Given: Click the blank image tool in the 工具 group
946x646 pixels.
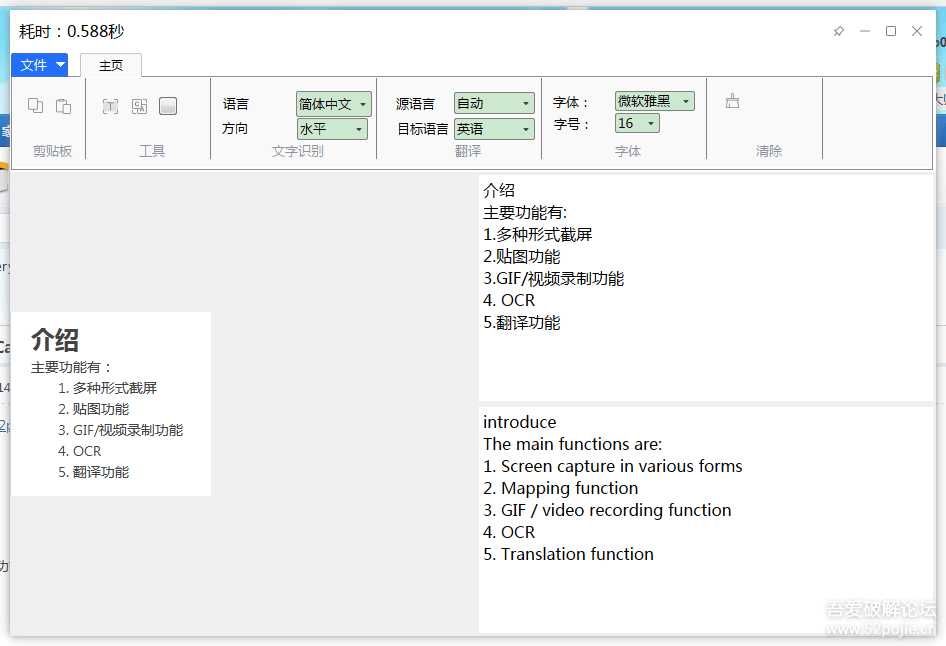Looking at the screenshot, I should (x=167, y=104).
